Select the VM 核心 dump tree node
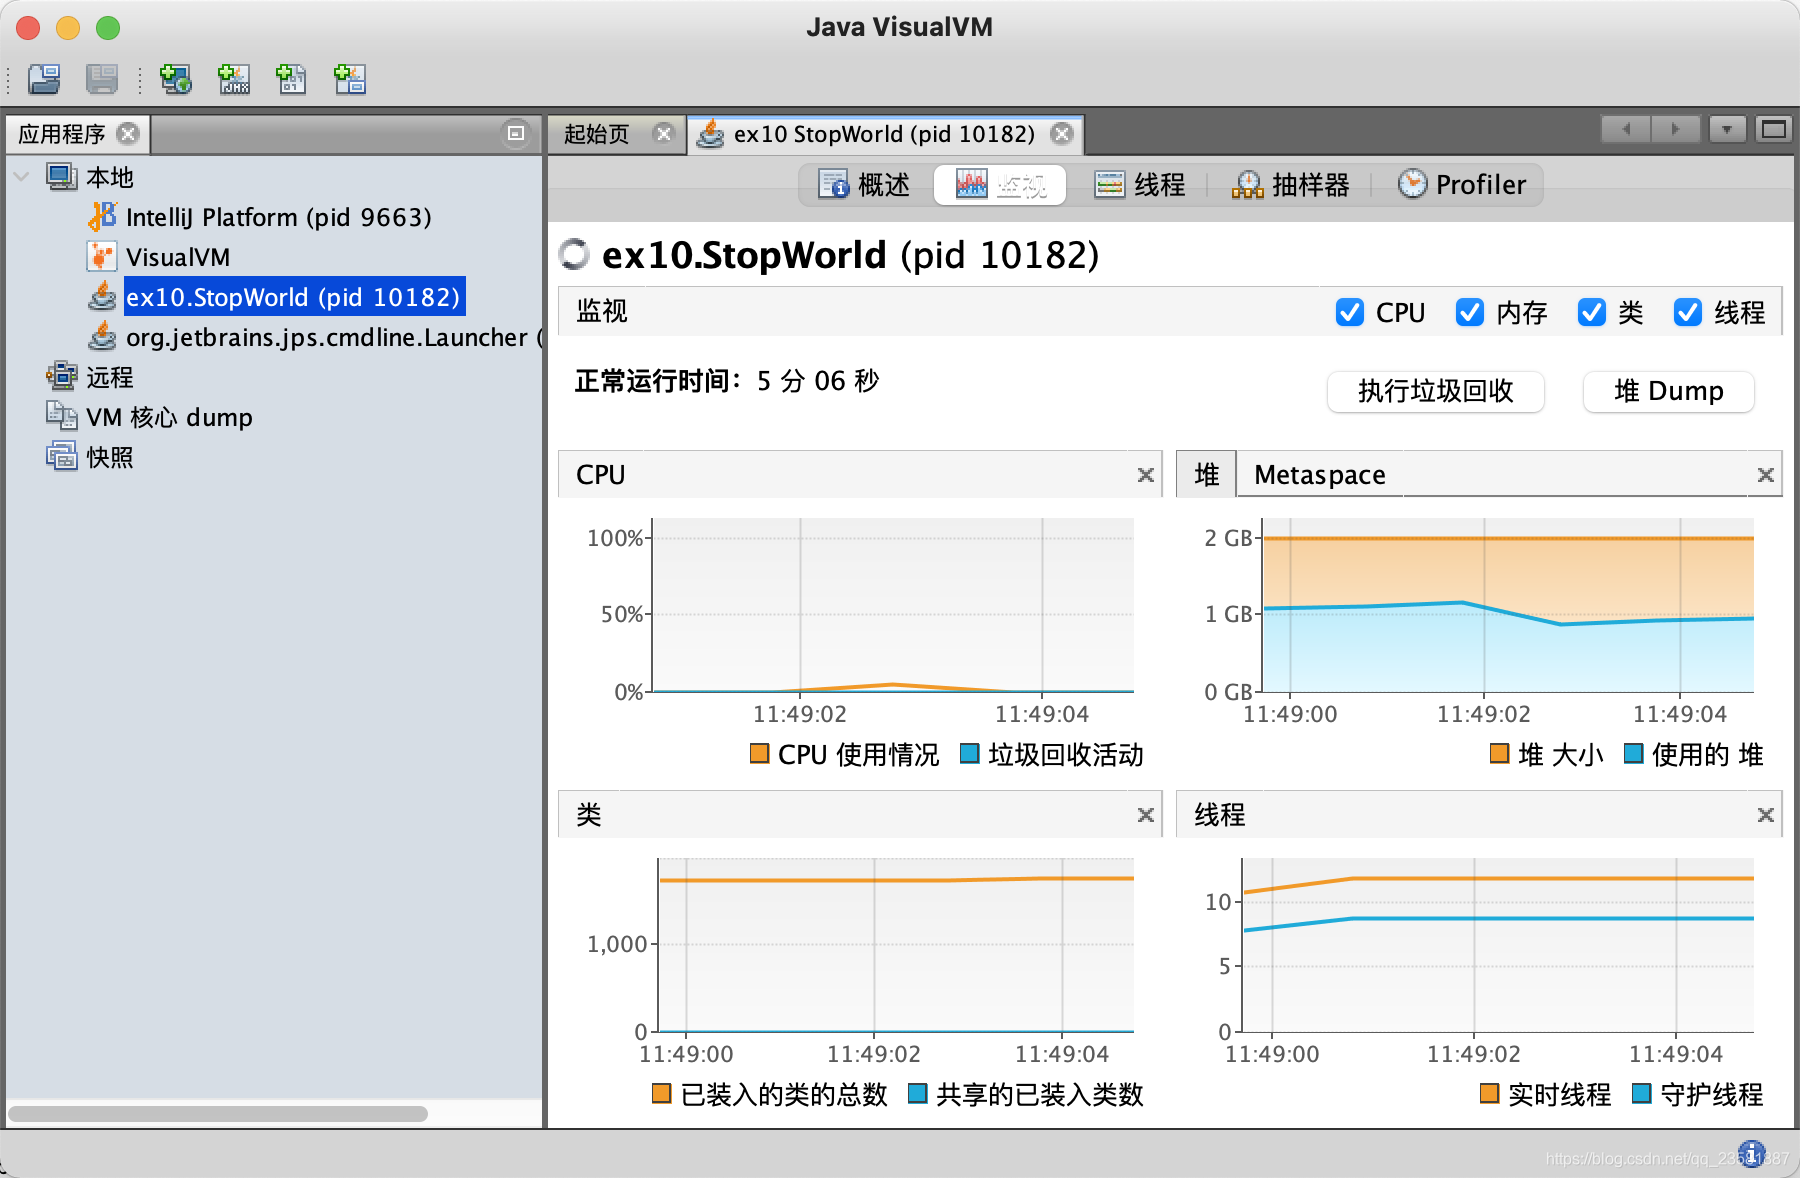This screenshot has width=1800, height=1178. tap(169, 417)
